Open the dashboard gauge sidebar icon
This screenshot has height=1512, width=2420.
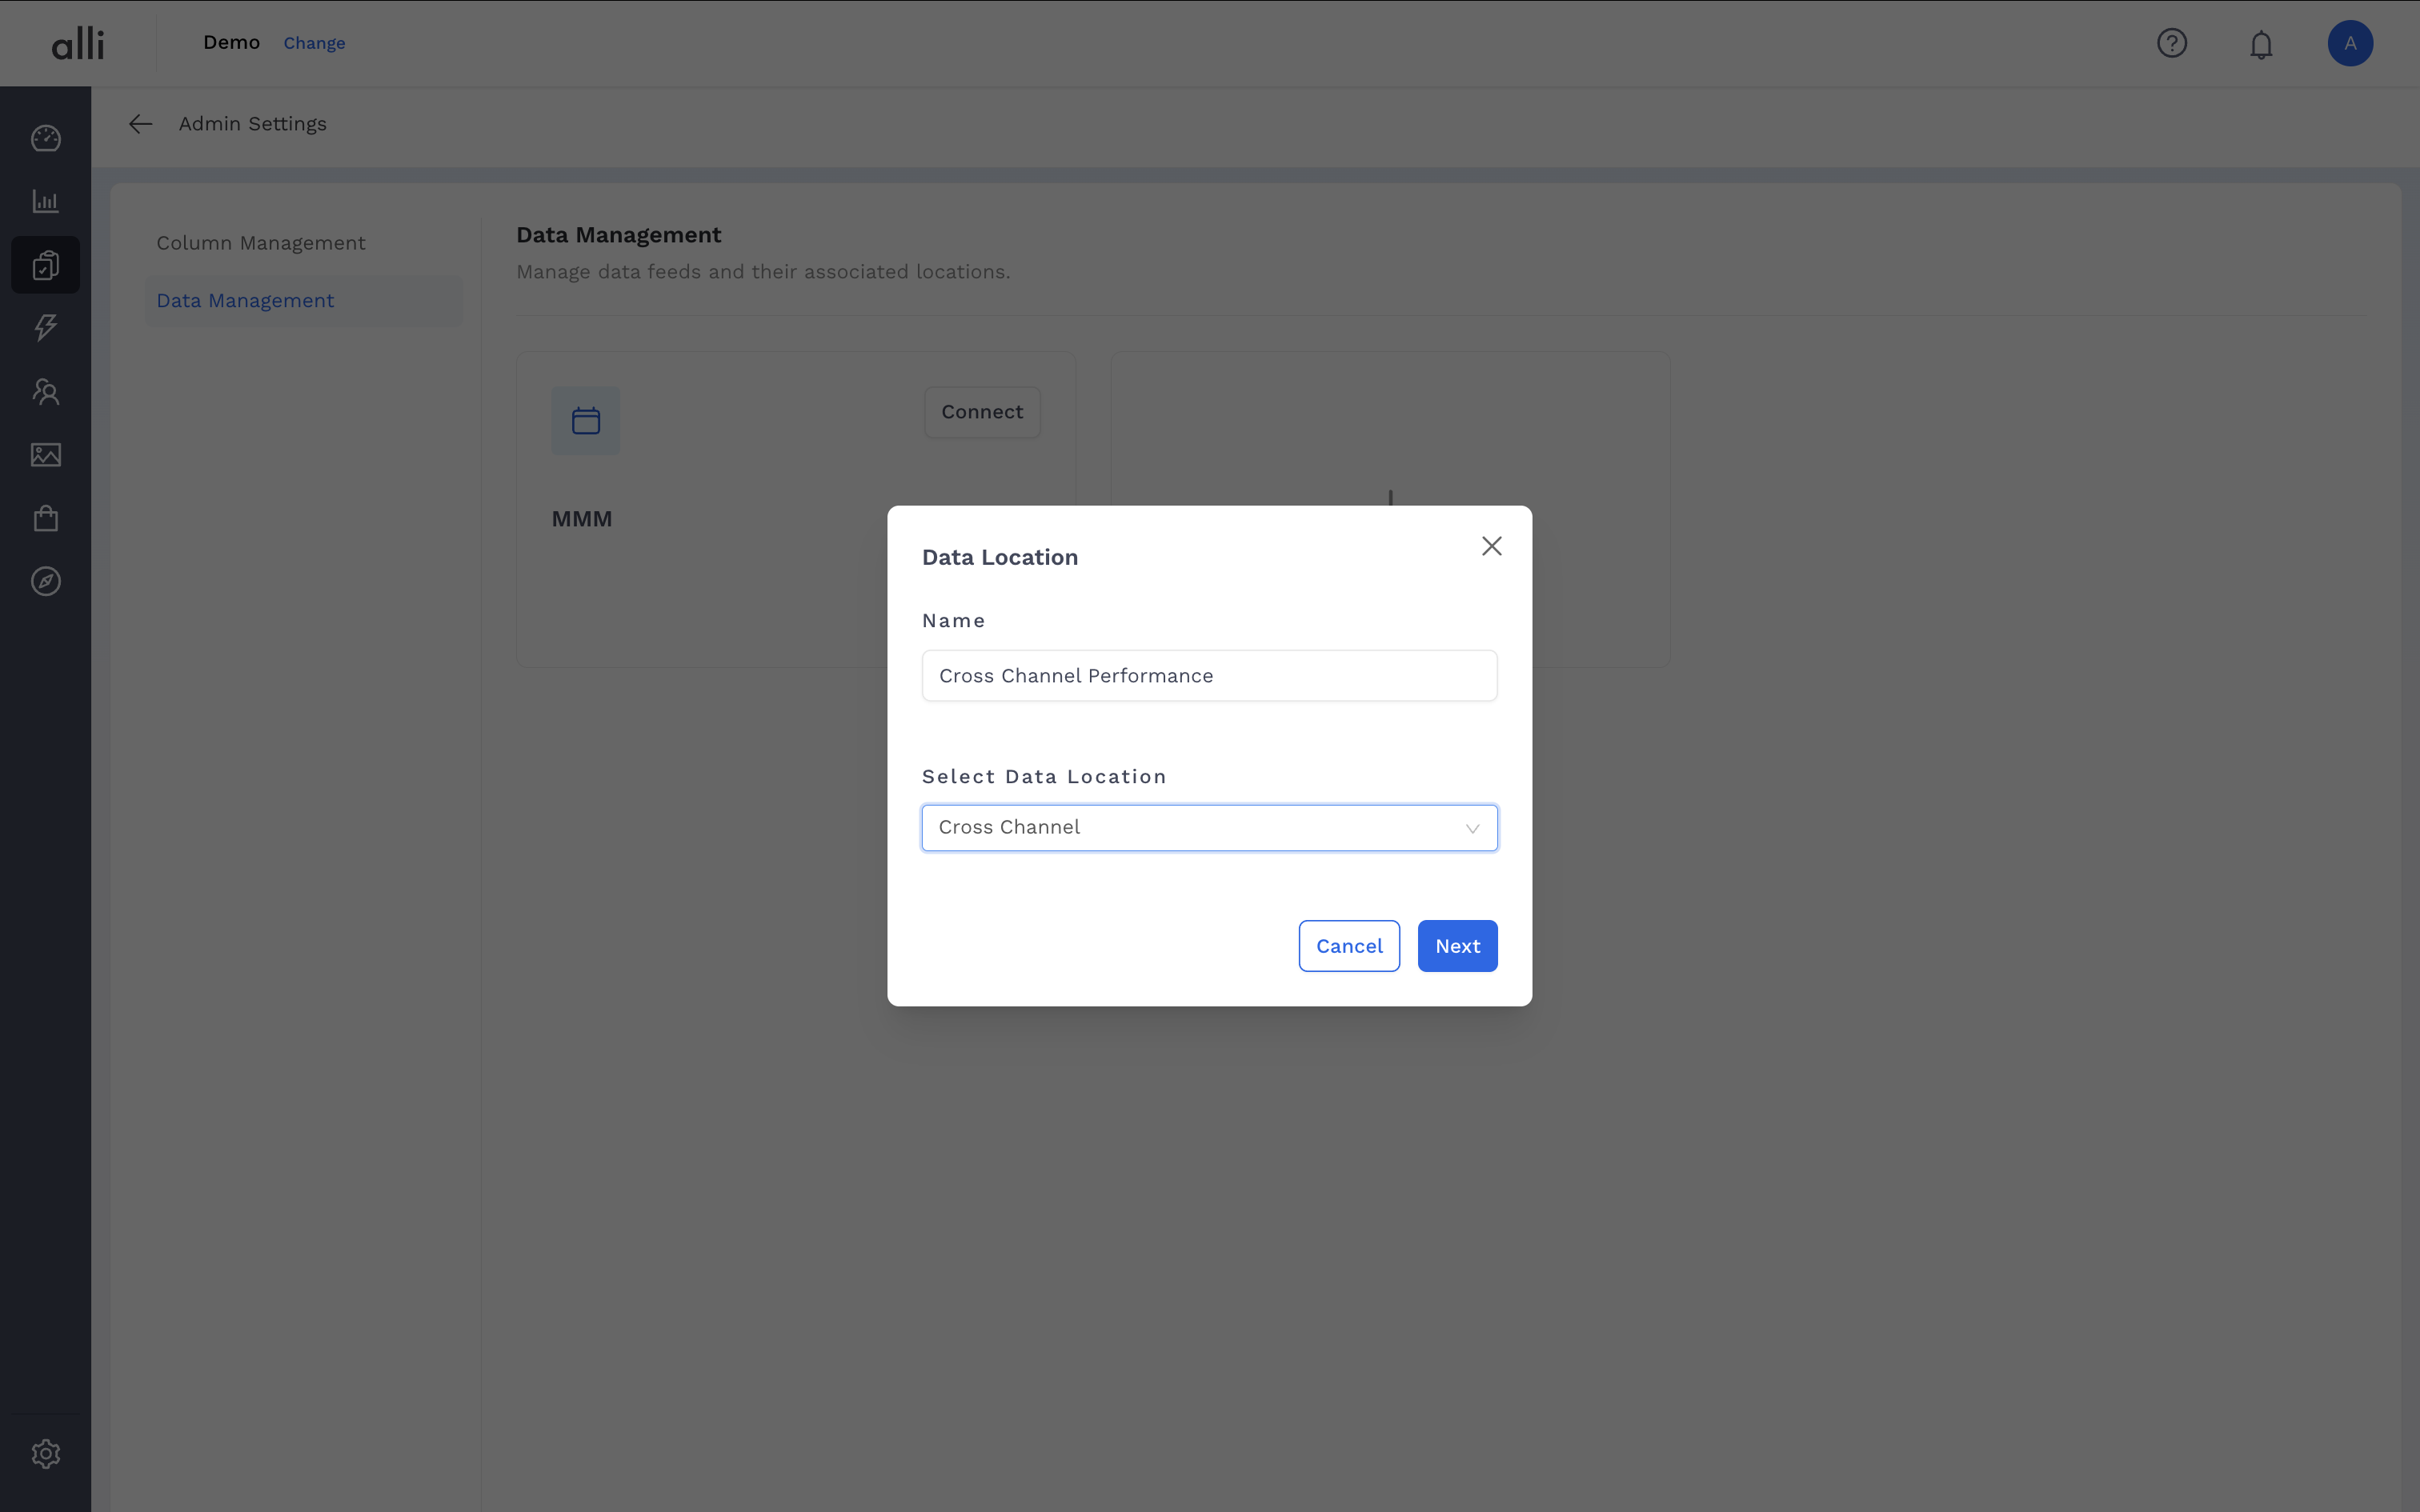[x=46, y=138]
